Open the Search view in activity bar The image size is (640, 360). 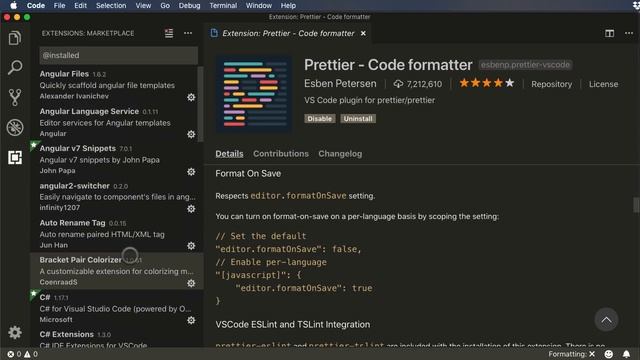tap(15, 67)
